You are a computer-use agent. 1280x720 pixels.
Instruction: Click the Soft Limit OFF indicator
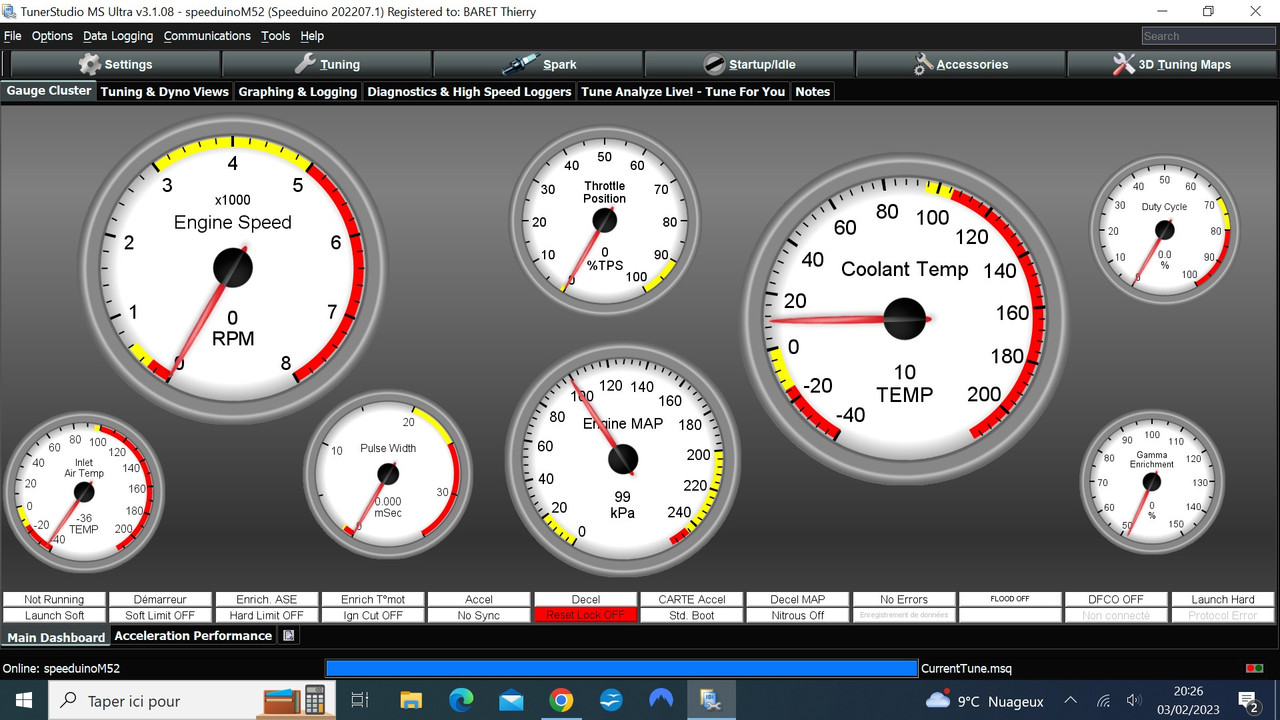160,615
